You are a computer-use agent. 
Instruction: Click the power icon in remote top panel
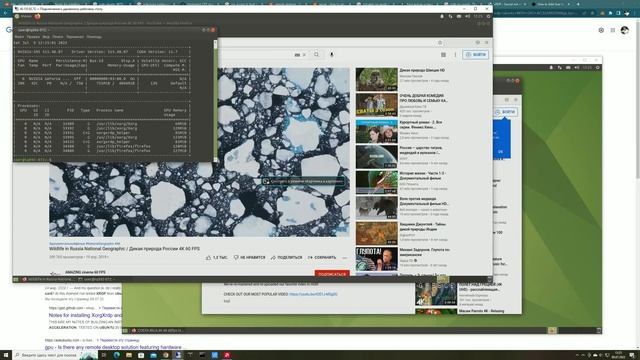(x=488, y=16)
